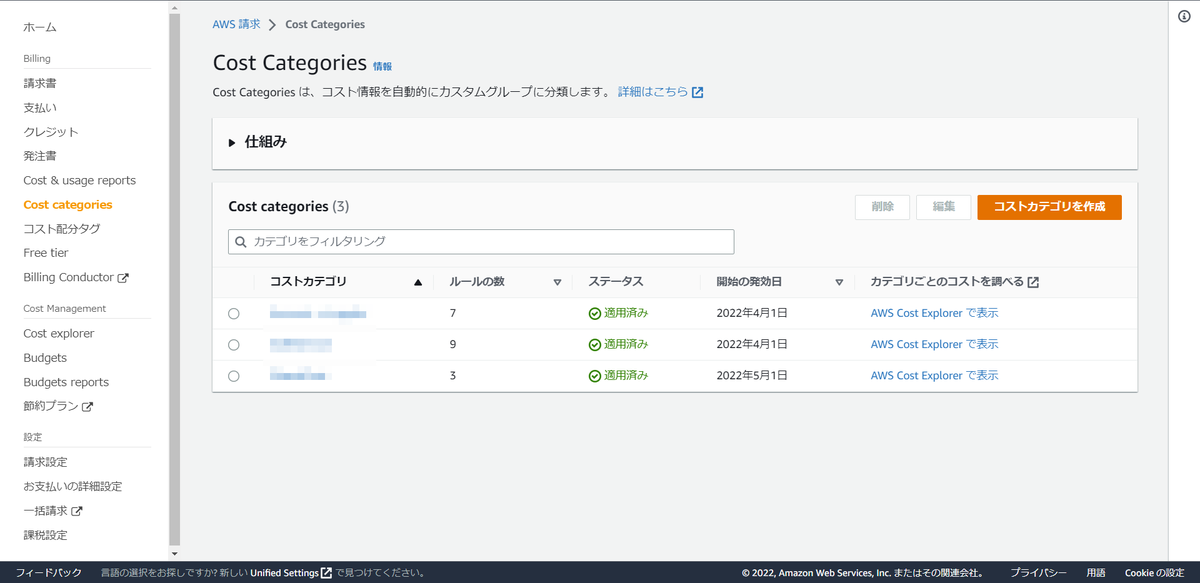The width and height of the screenshot is (1200, 583).
Task: Select the radio button for the 7-rule category
Action: (x=234, y=314)
